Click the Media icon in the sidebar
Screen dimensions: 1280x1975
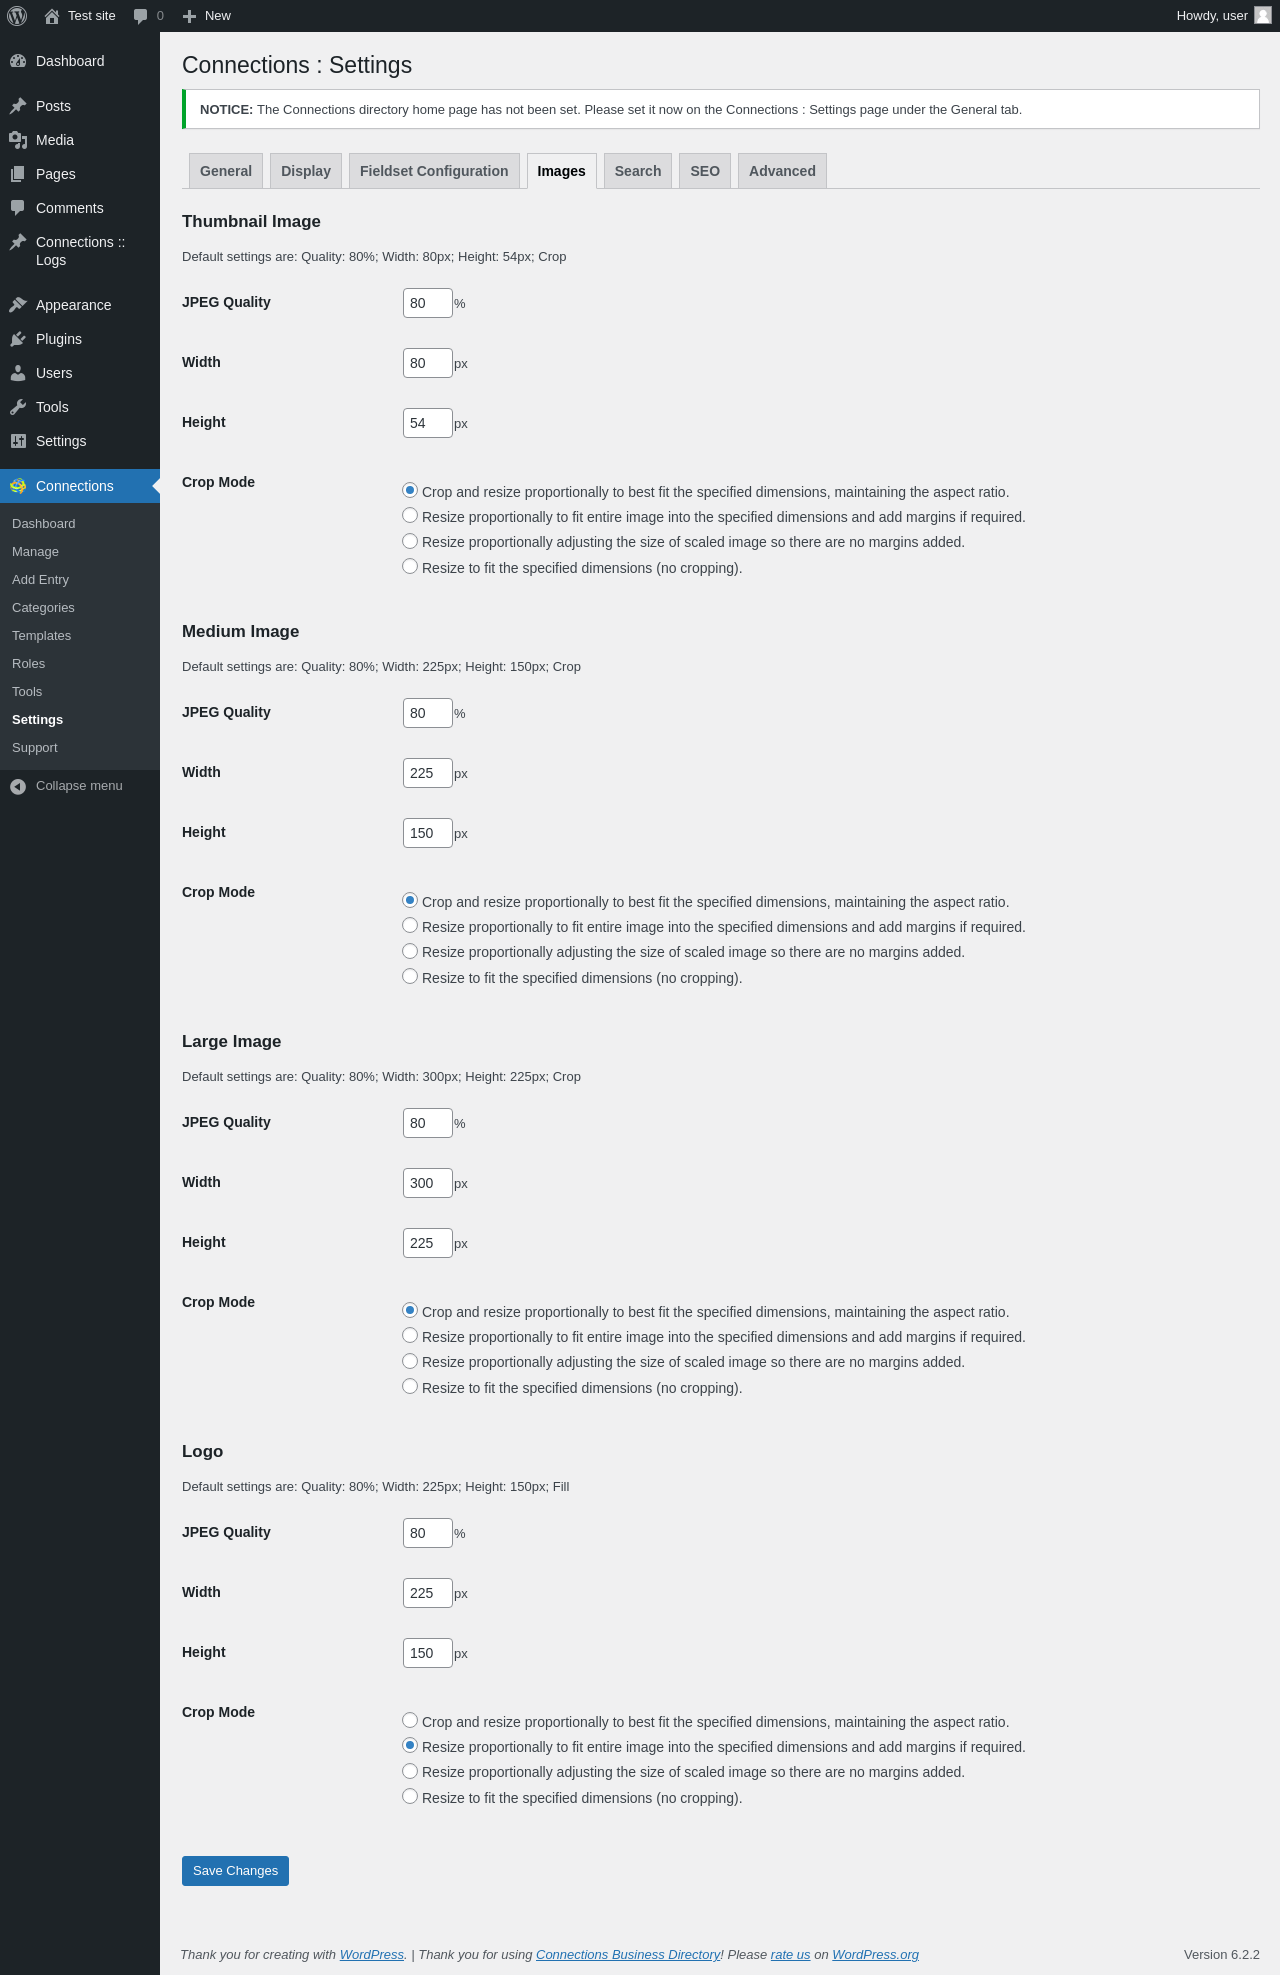[x=18, y=140]
